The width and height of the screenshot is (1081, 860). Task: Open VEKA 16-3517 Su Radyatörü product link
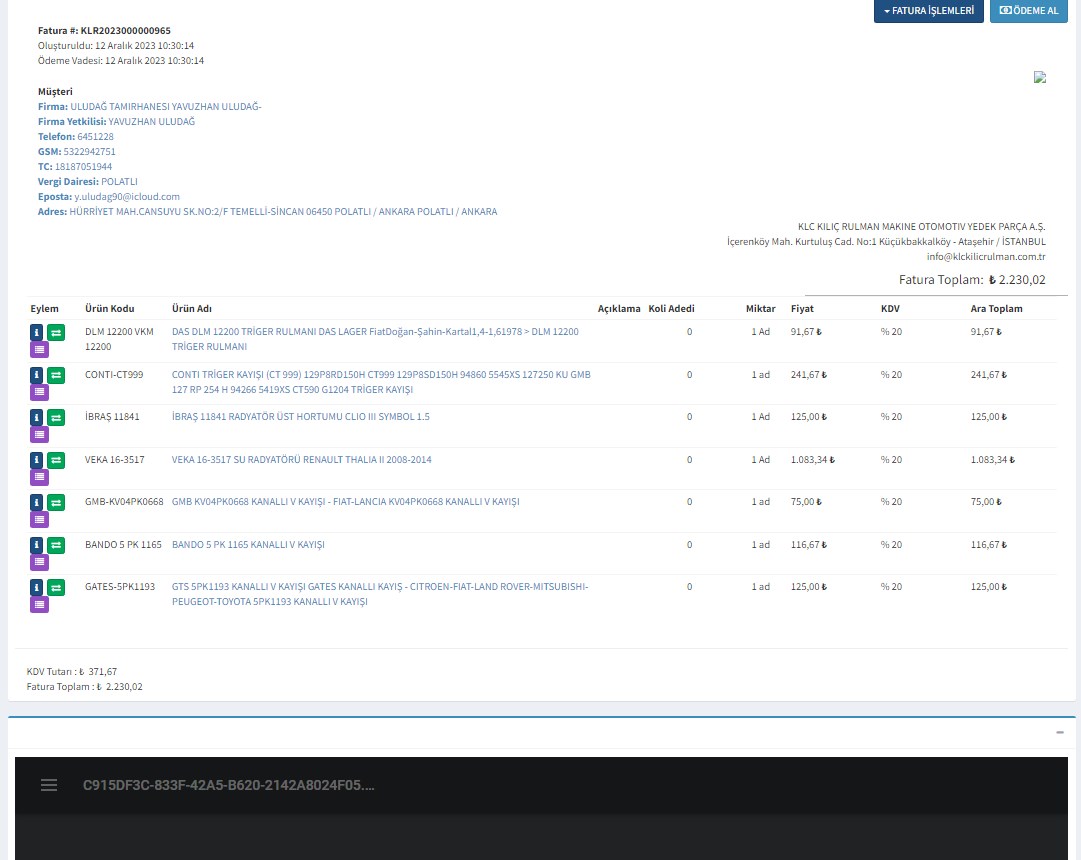coord(302,460)
